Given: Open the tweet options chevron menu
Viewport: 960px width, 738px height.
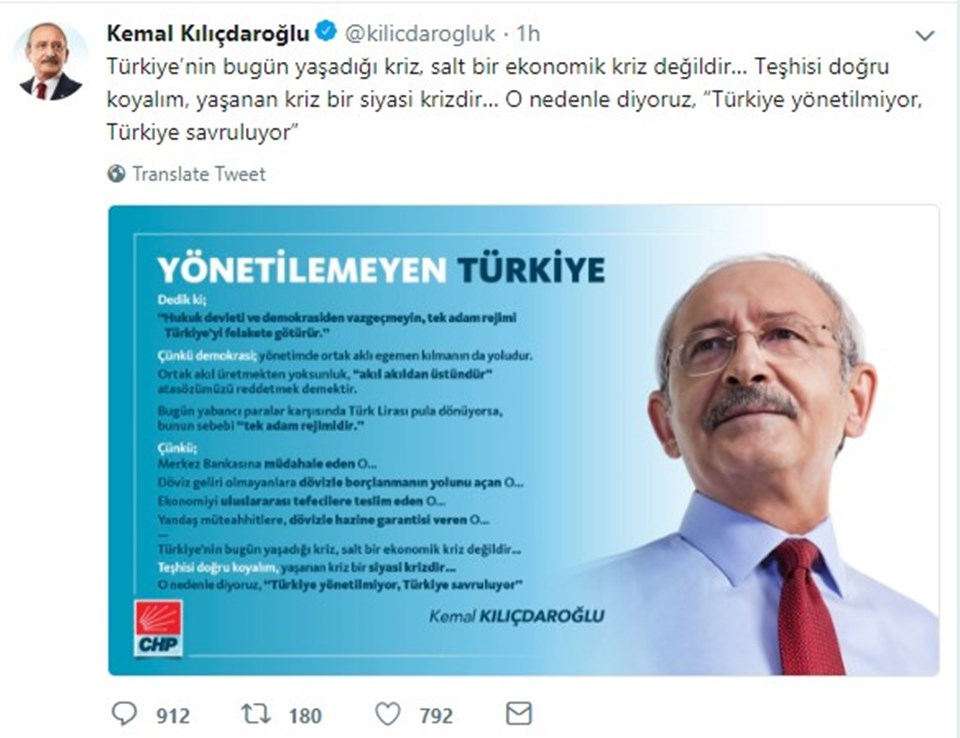Looking at the screenshot, I should [x=924, y=36].
